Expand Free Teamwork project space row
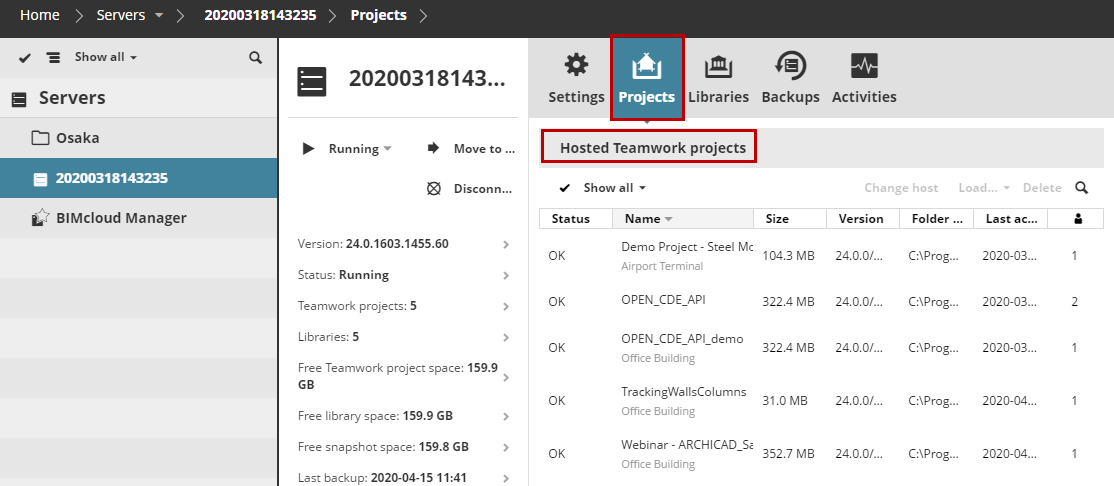This screenshot has height=486, width=1114. (404, 377)
